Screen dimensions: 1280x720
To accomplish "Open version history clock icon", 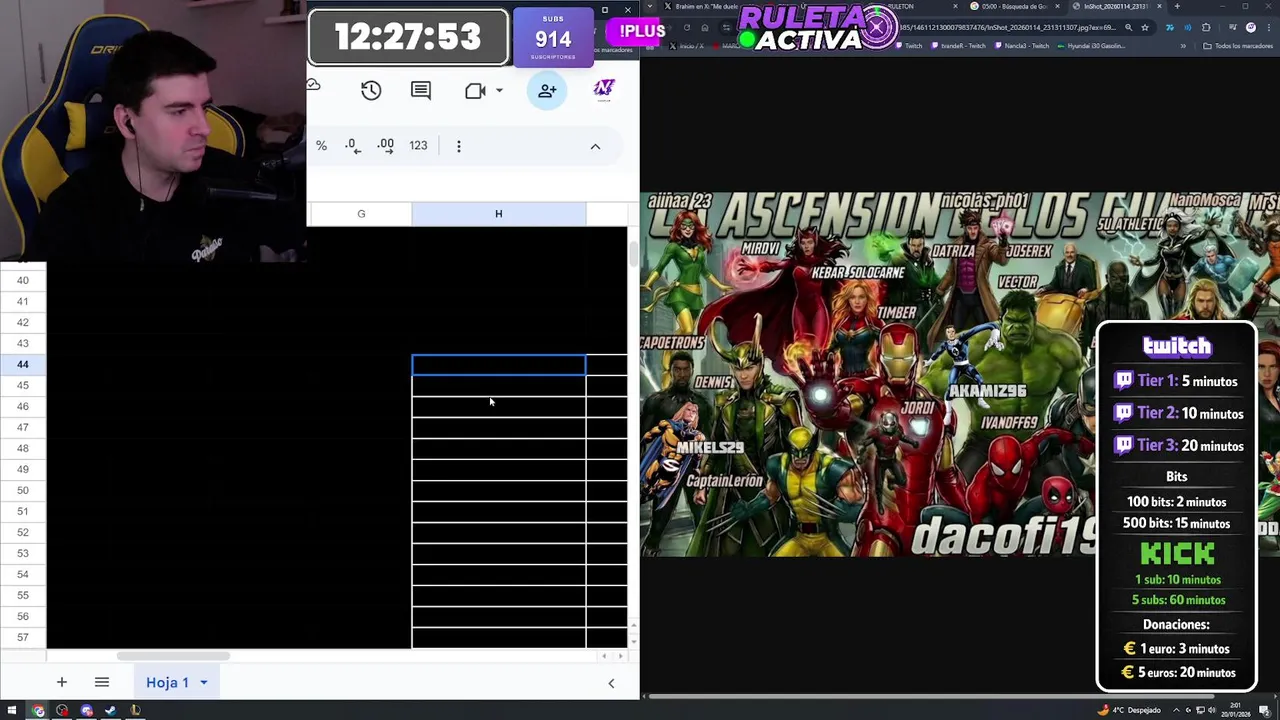I will 371,90.
